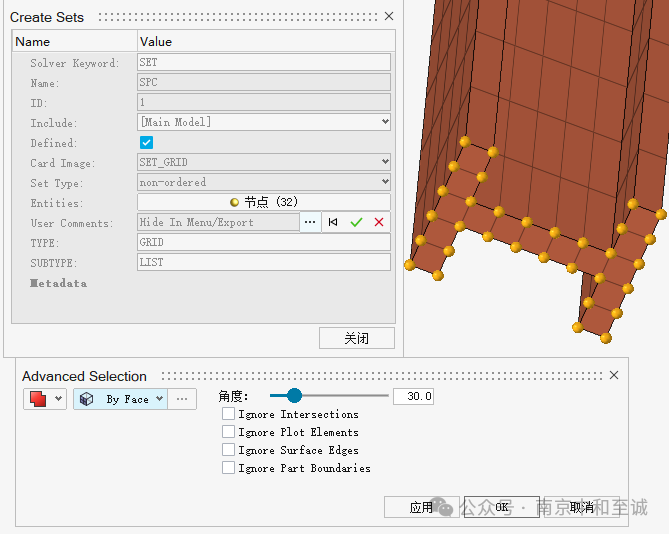This screenshot has height=534, width=669.
Task: Click the 应用 apply button
Action: (422, 507)
